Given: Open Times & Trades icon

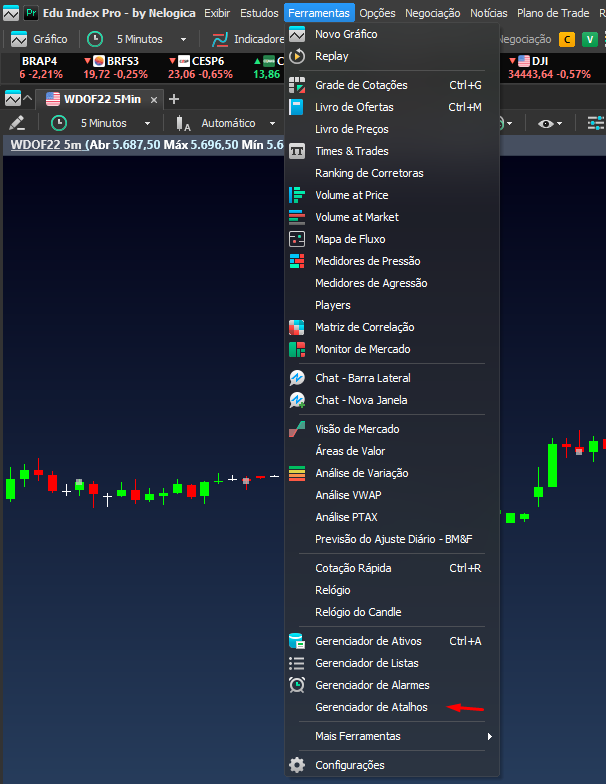Looking at the screenshot, I should click(x=297, y=151).
